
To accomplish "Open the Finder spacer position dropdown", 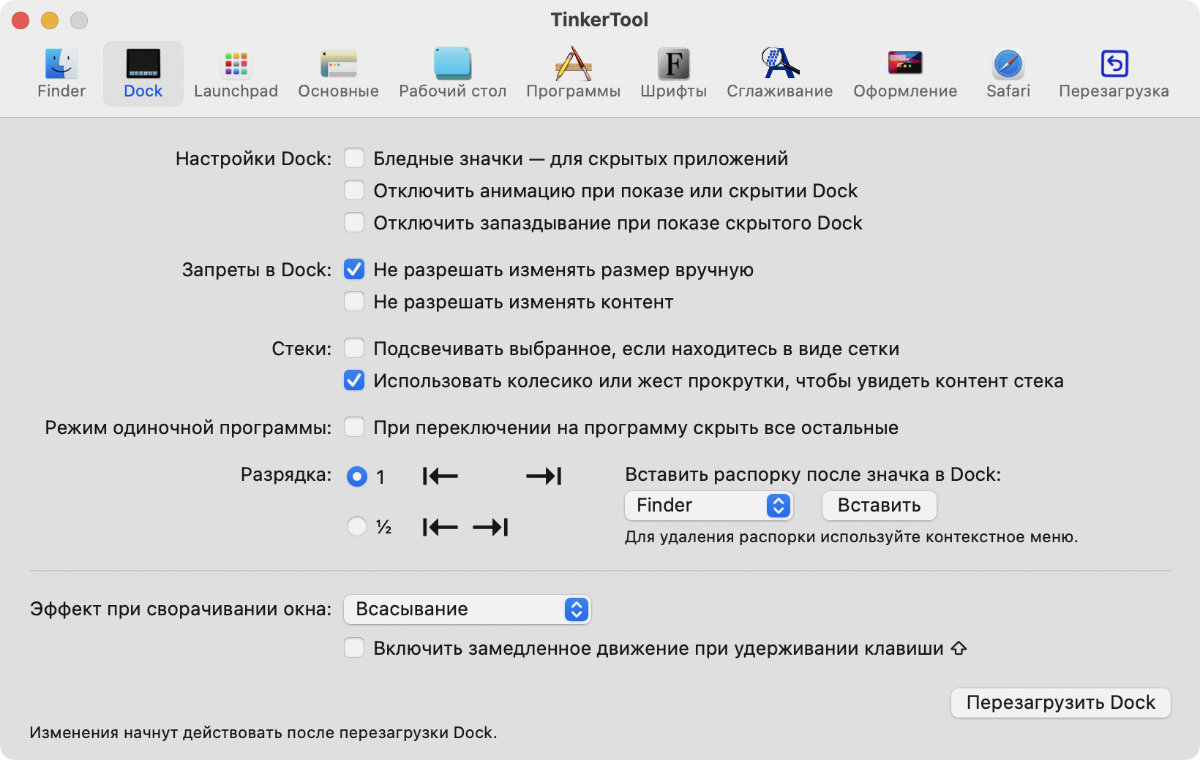I will coord(708,505).
